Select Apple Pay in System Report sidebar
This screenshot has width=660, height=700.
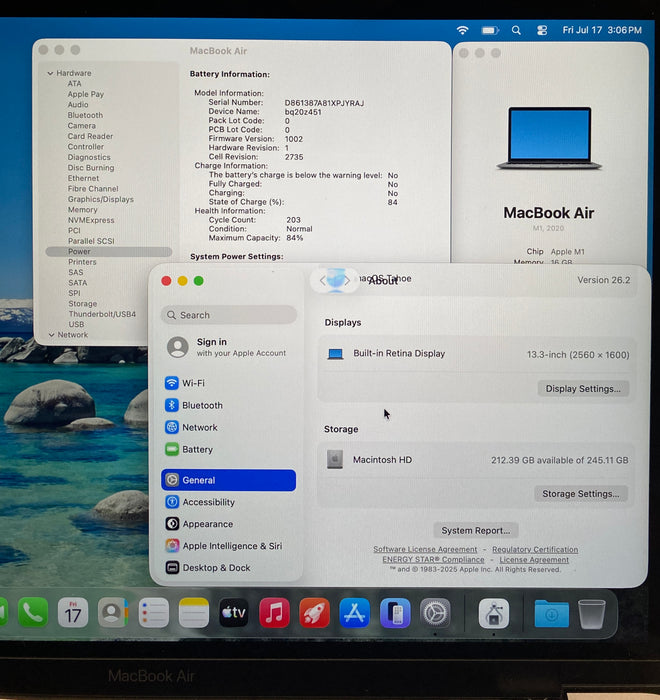(86, 94)
